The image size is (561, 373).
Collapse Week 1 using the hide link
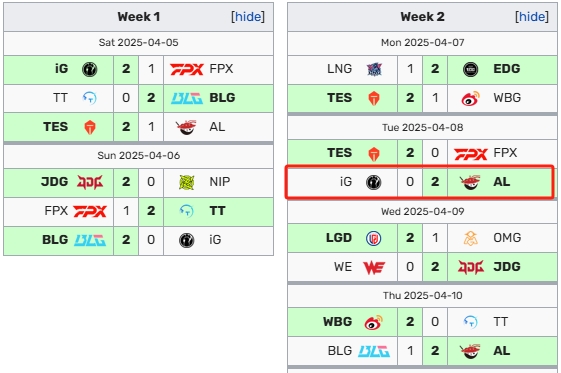248,17
